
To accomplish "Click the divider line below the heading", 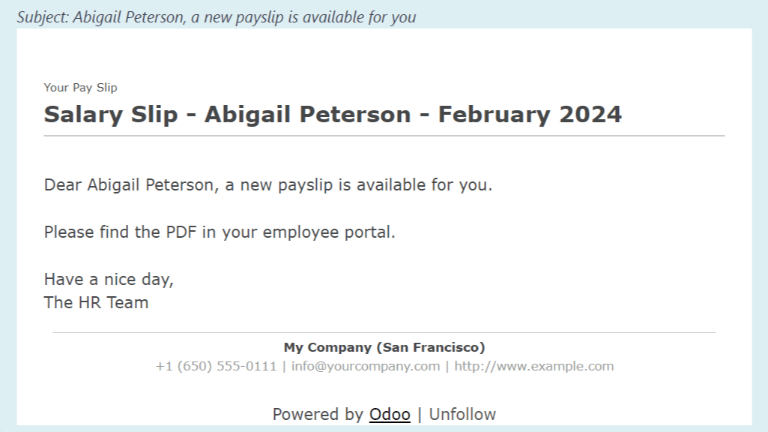I will (384, 135).
